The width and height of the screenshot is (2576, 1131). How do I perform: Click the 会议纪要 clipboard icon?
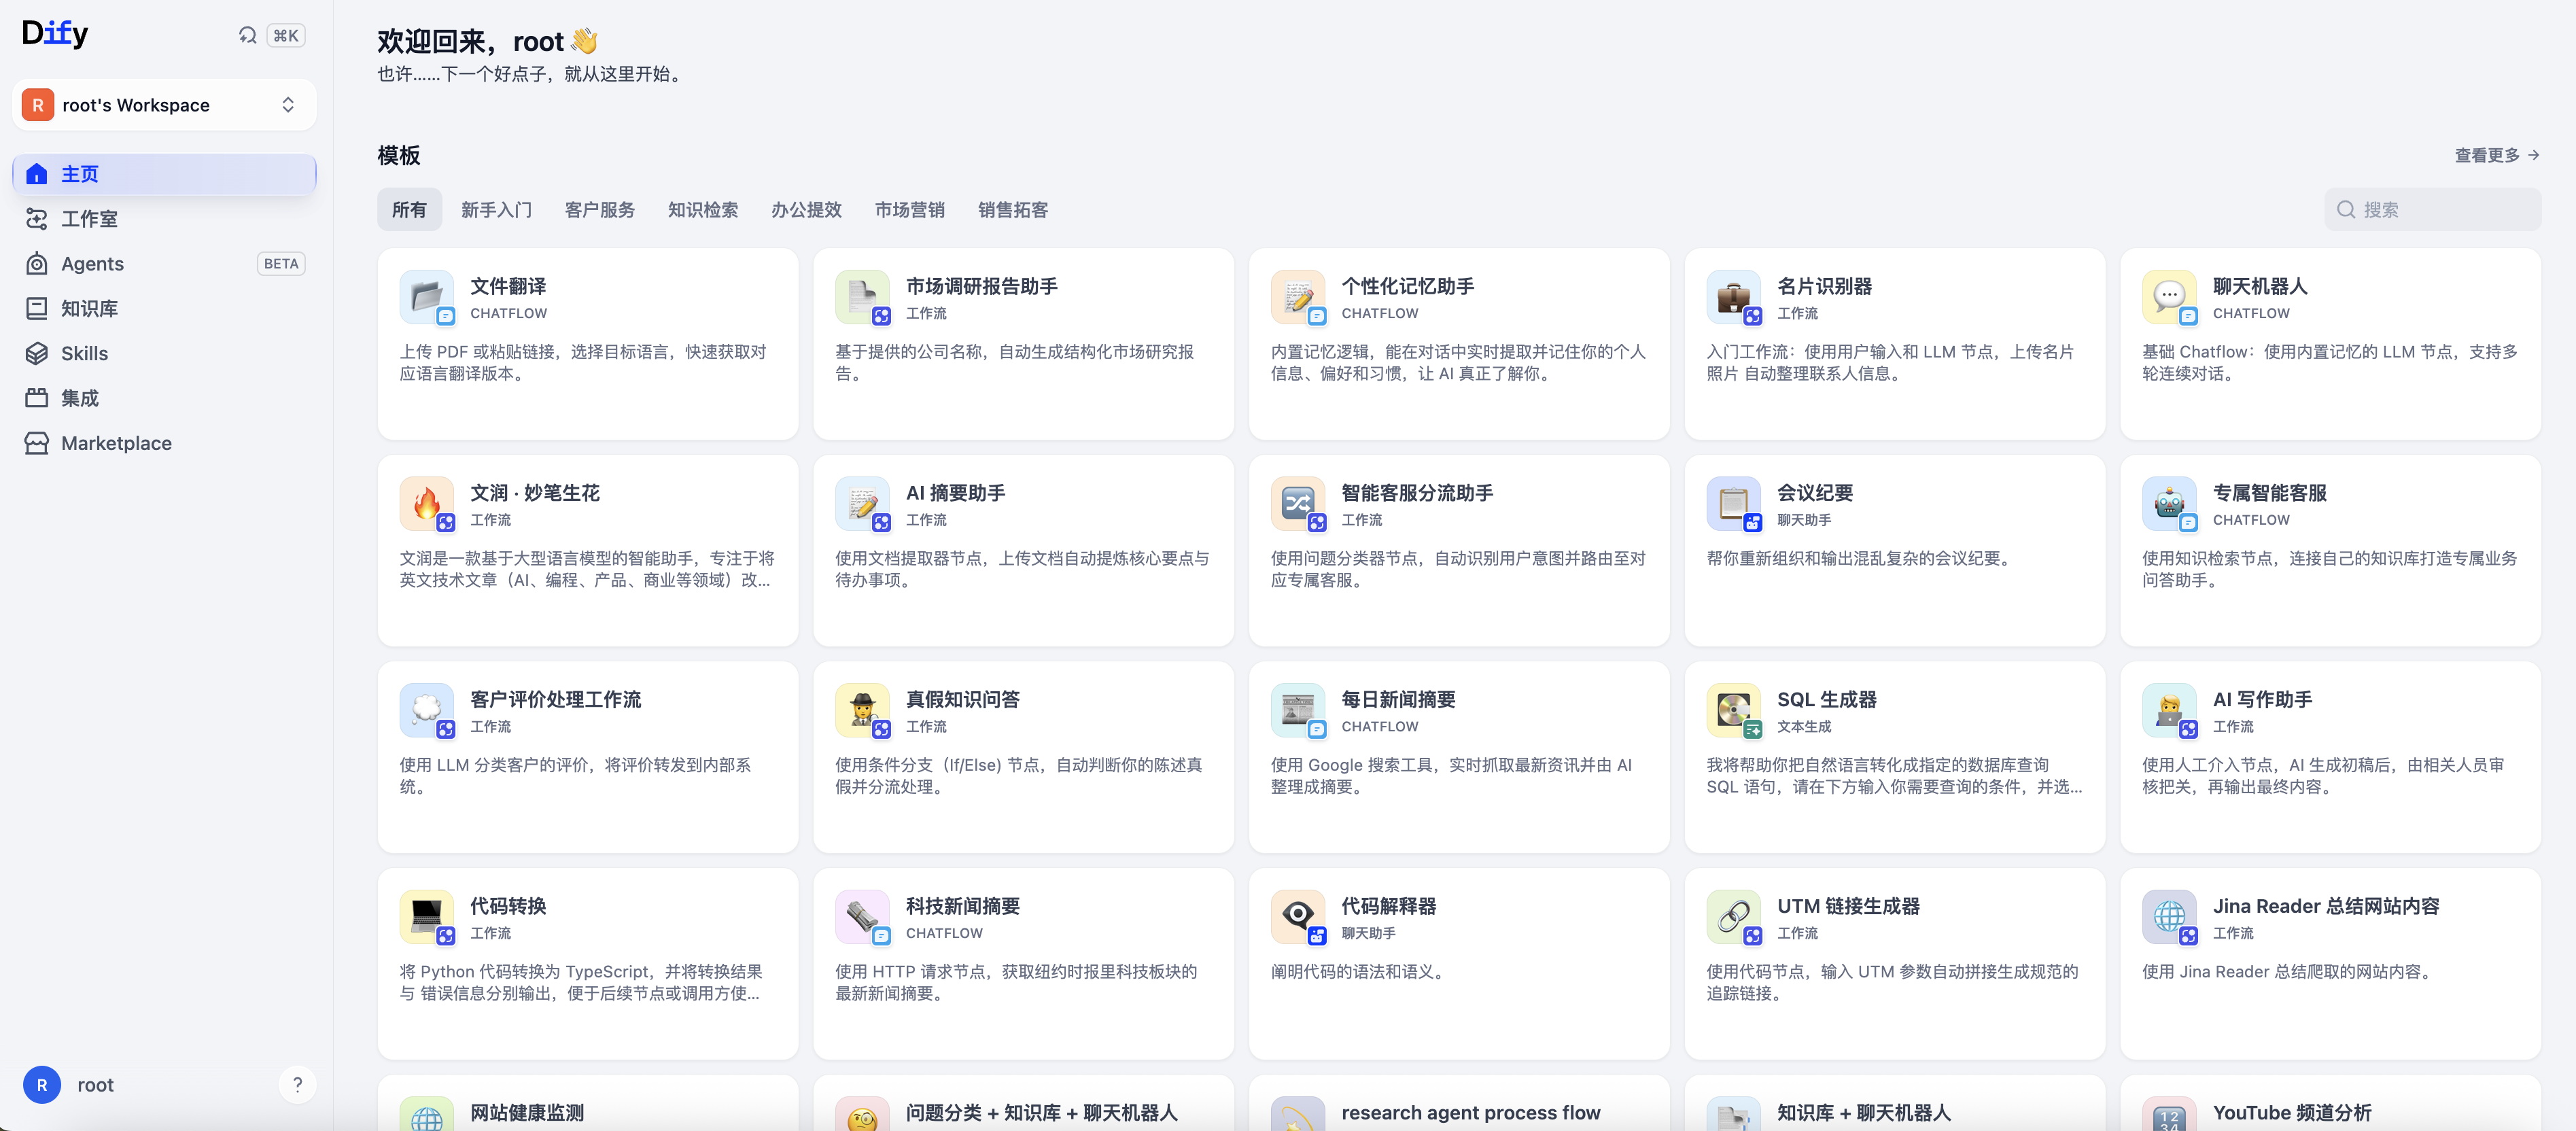click(x=1733, y=504)
